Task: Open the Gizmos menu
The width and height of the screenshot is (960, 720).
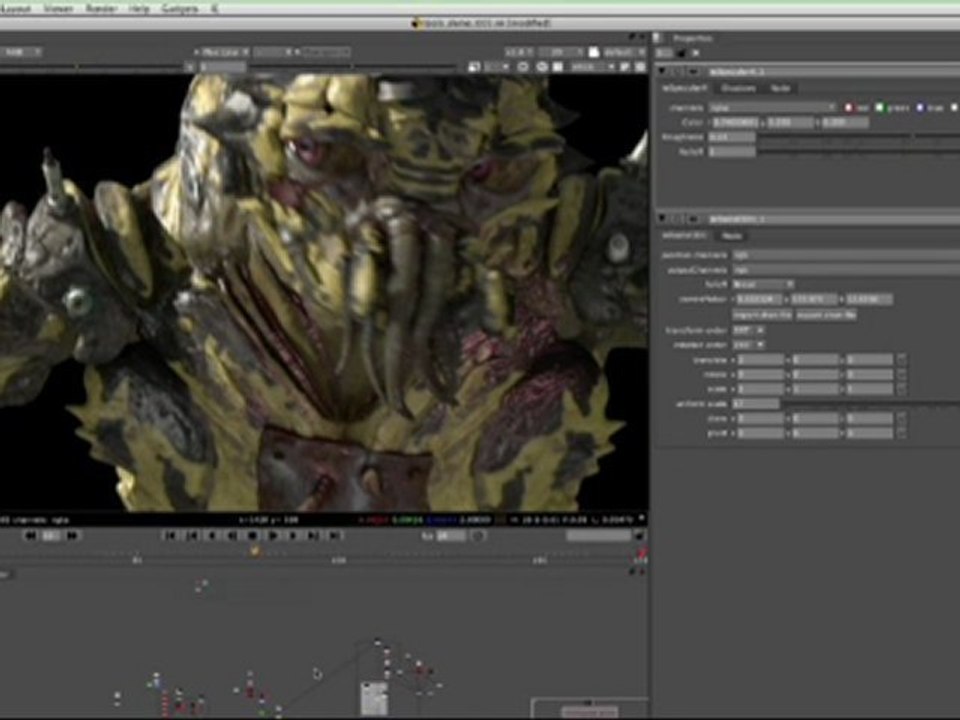Action: tap(179, 9)
